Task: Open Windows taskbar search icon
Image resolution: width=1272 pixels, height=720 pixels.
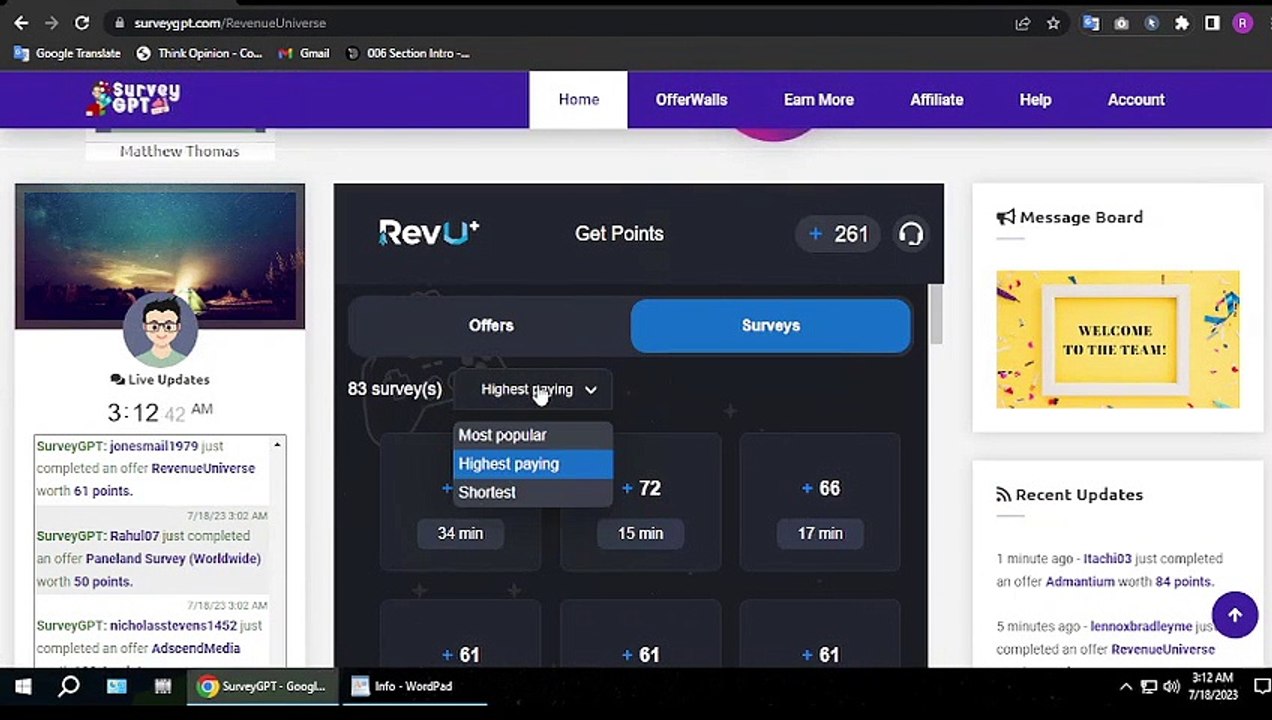Action: (69, 686)
